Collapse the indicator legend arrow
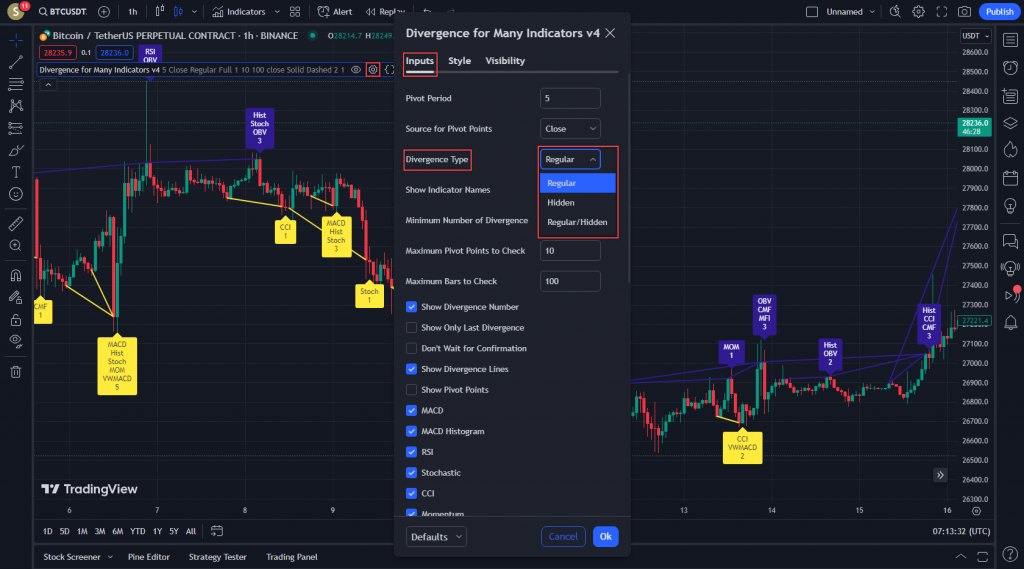 click(x=48, y=85)
